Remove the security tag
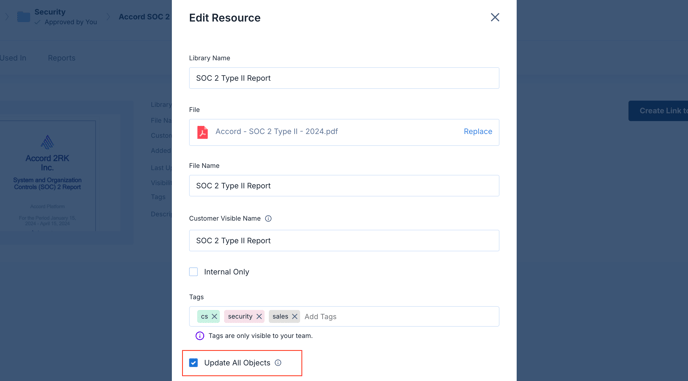 point(259,316)
